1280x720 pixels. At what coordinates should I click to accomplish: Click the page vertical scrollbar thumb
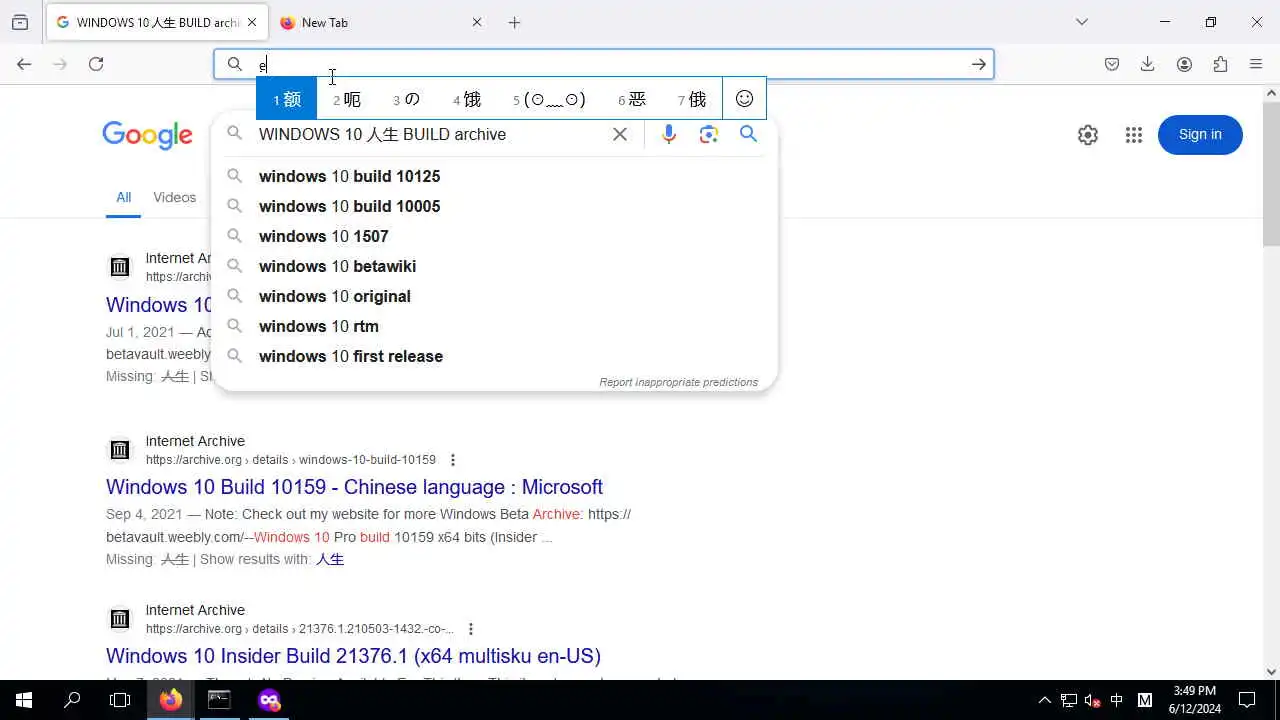pos(1271,174)
